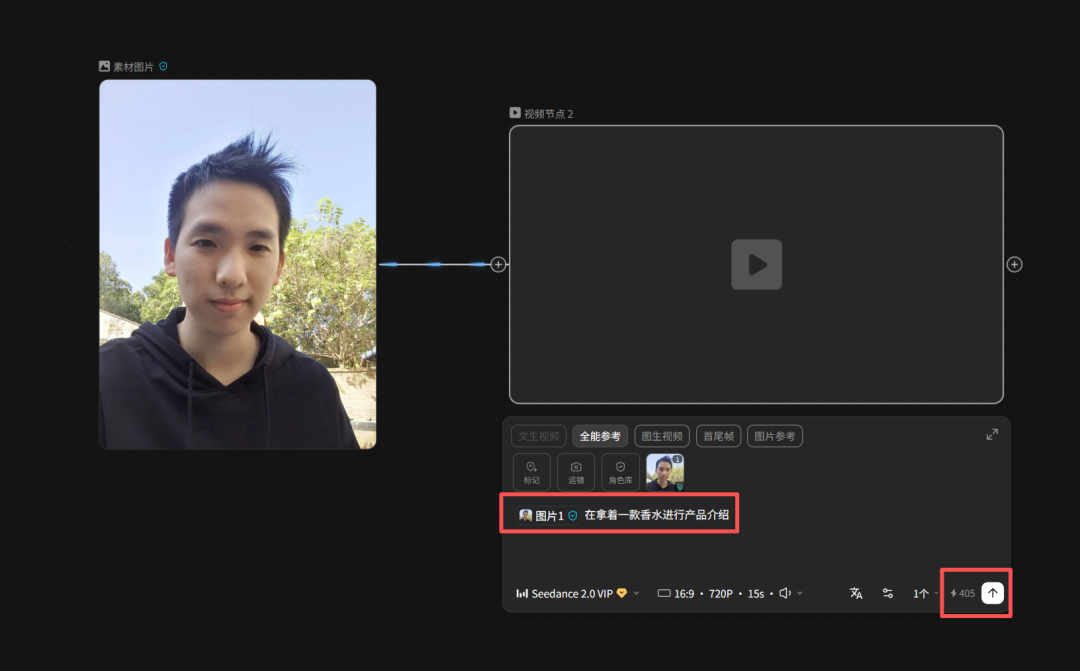Image resolution: width=1080 pixels, height=671 pixels.
Task: Open the 角色库 character library
Action: click(620, 472)
